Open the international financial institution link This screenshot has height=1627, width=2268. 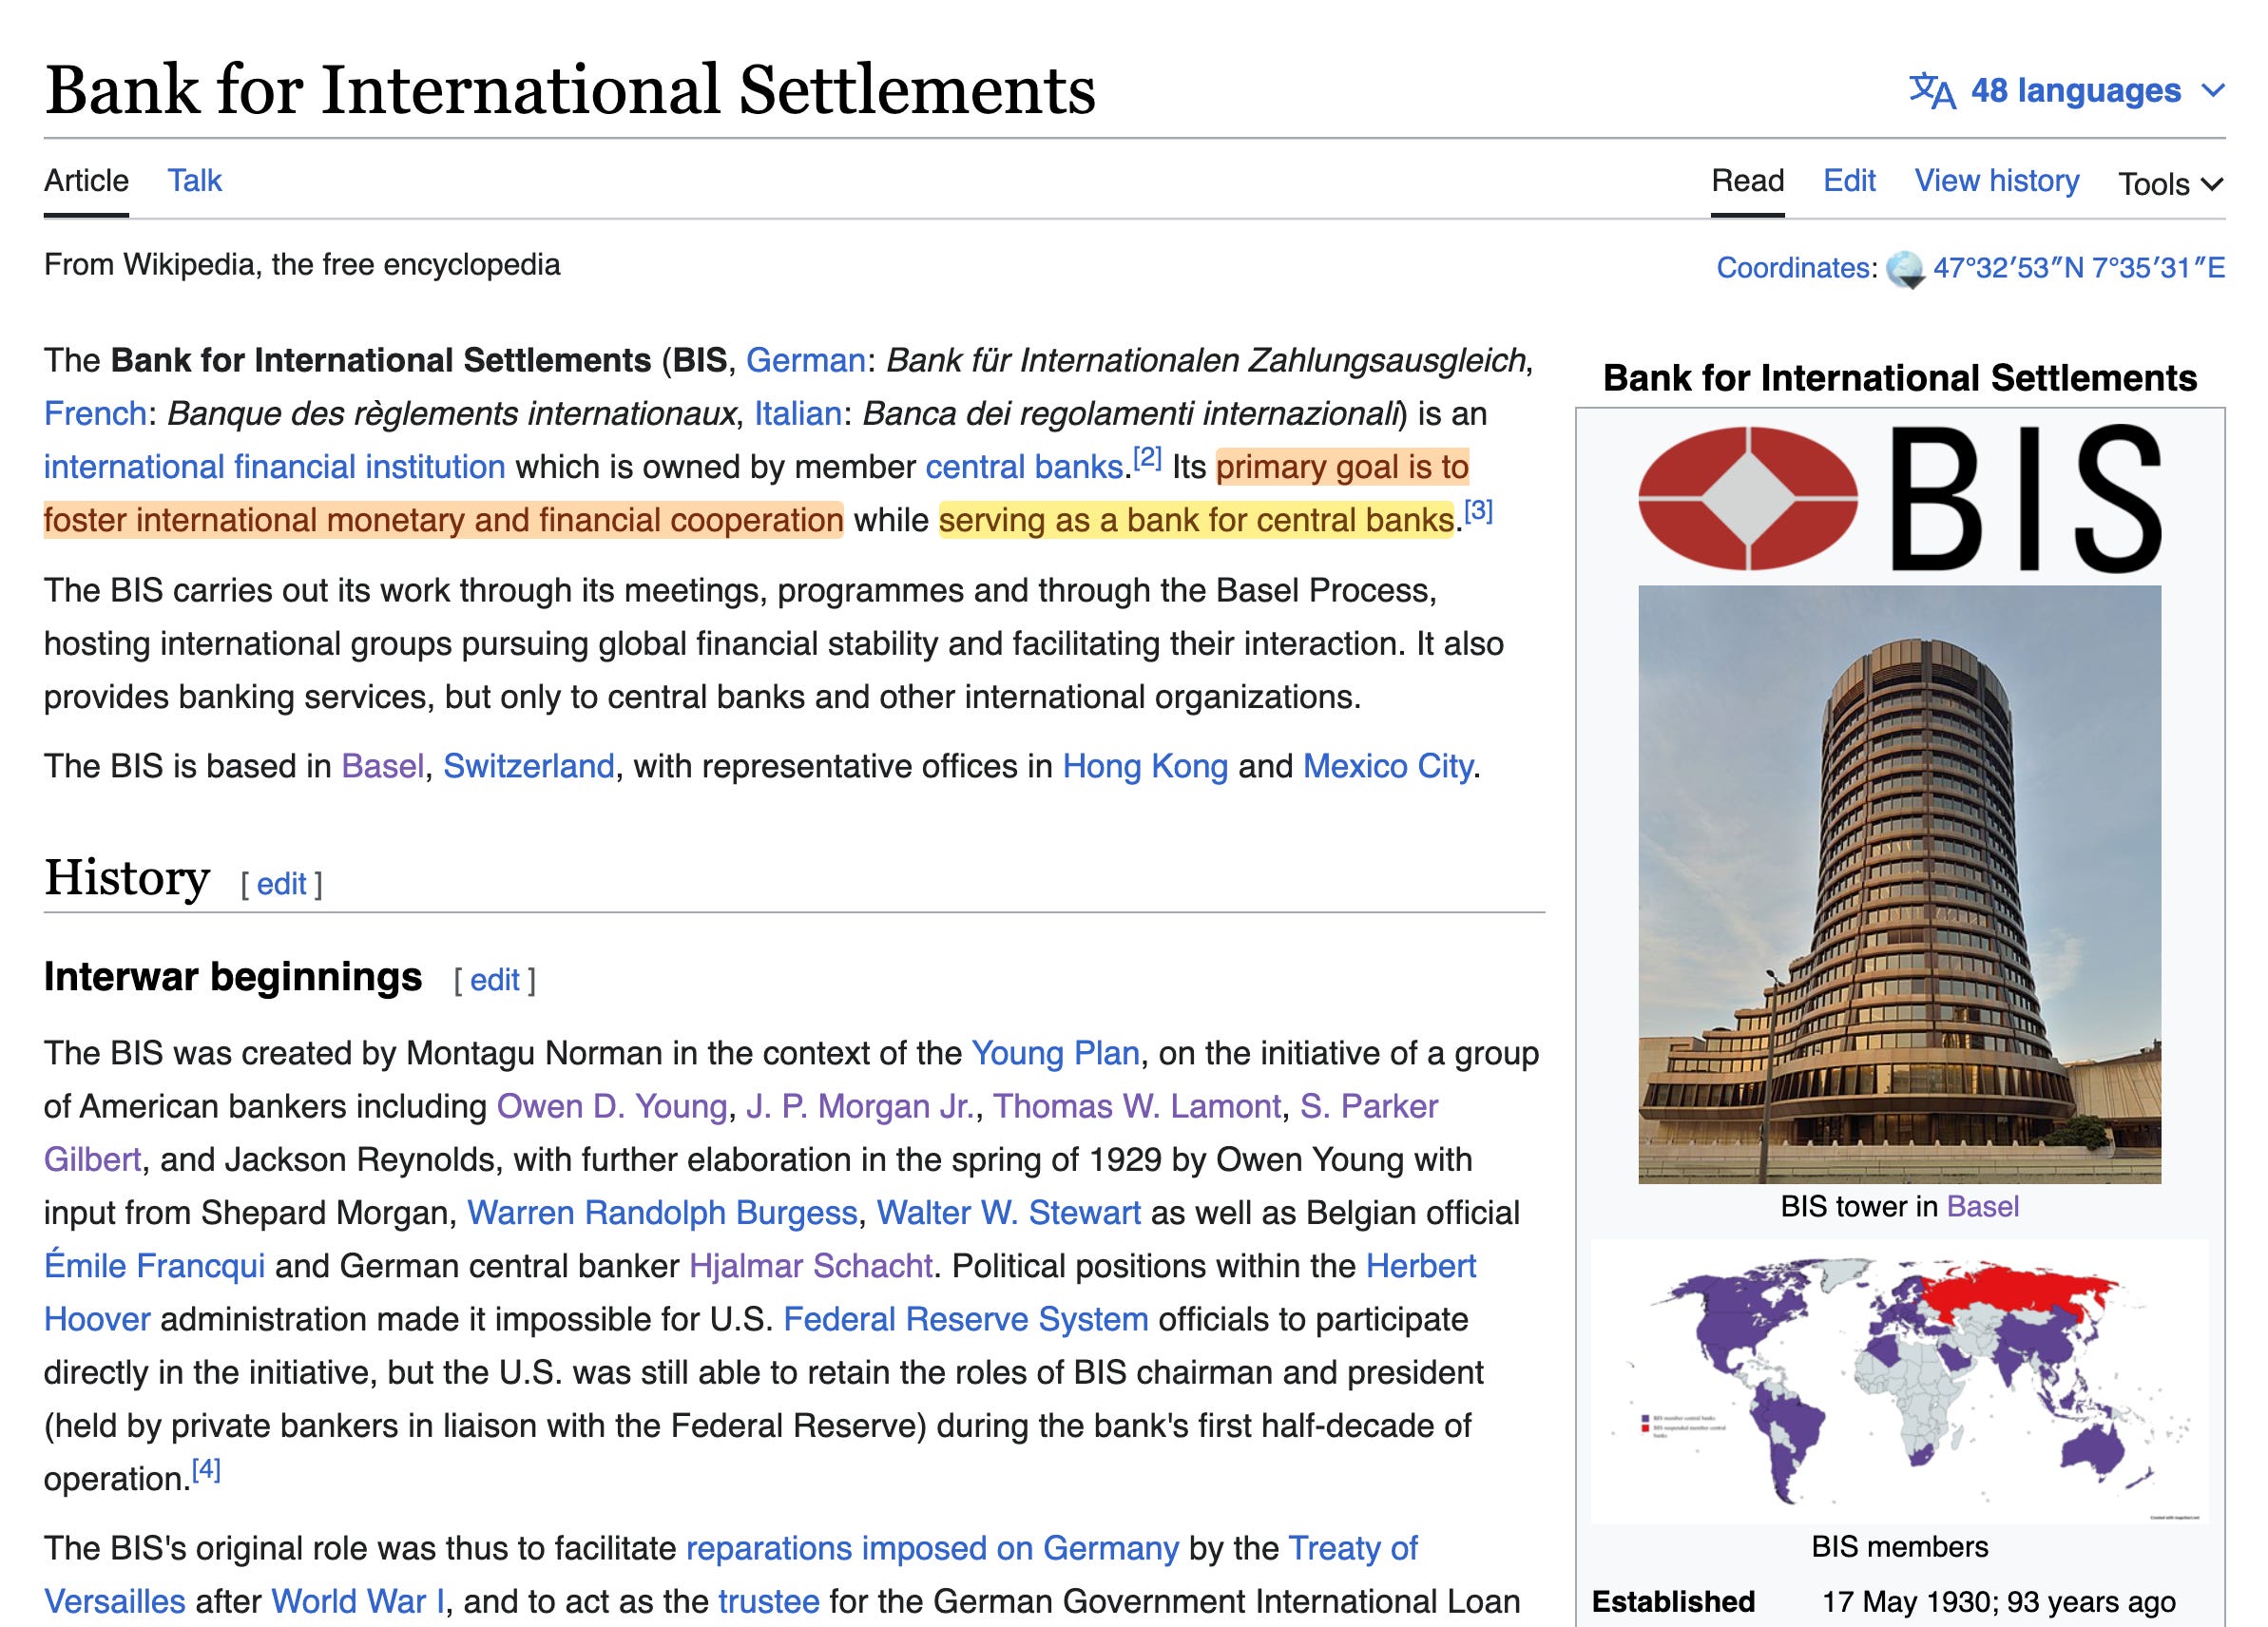click(274, 467)
